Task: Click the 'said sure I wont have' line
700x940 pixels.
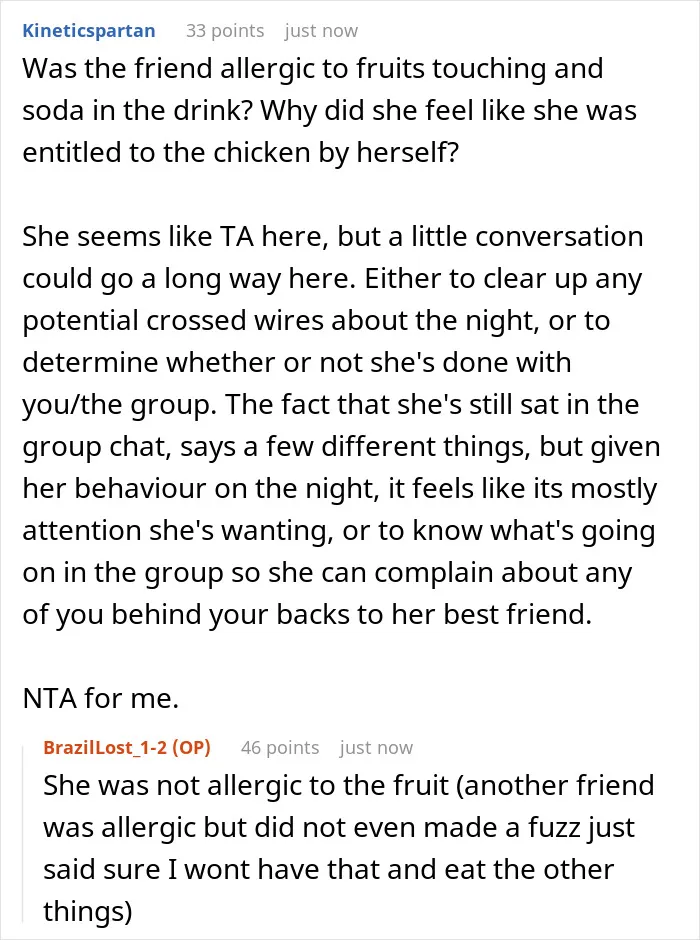Action: 329,869
